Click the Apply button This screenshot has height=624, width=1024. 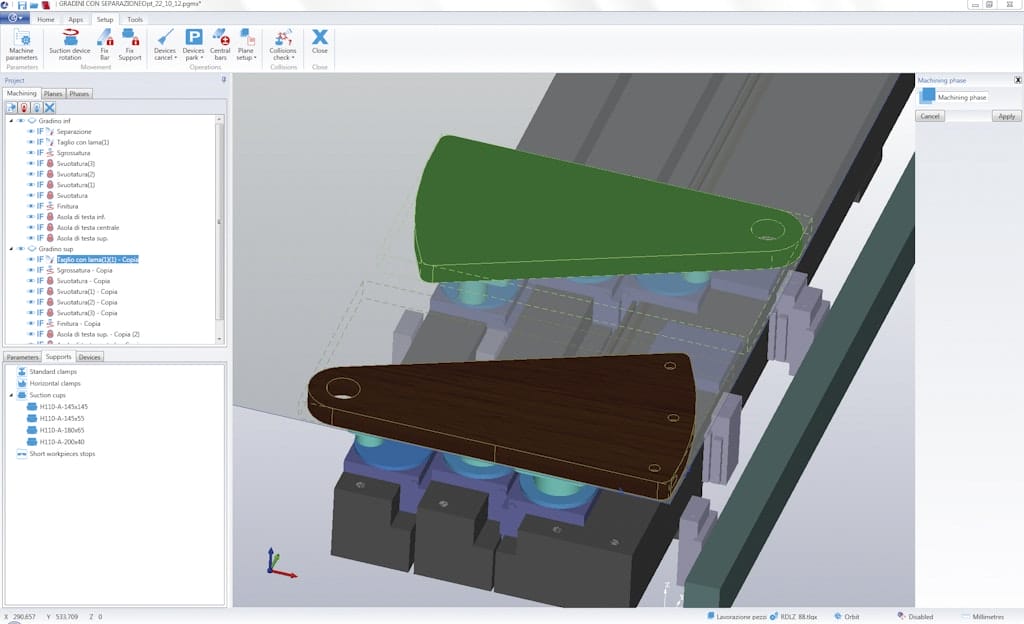1007,116
